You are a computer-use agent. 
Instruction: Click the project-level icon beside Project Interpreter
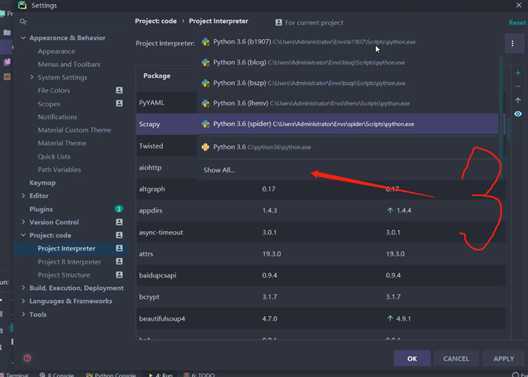coord(119,248)
